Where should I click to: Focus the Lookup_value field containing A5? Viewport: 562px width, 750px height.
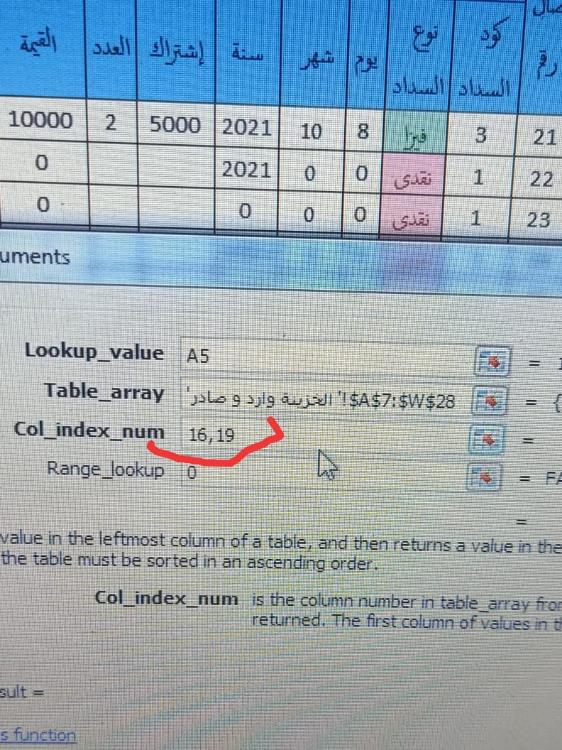327,355
